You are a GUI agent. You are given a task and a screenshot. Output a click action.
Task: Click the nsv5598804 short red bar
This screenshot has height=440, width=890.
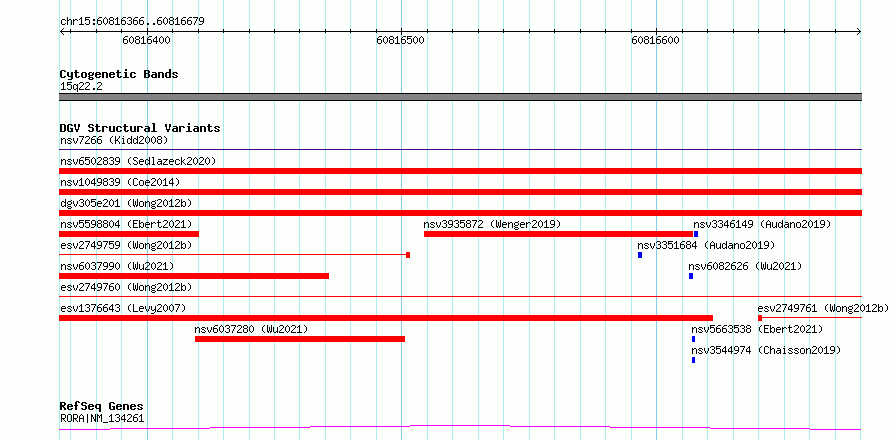[129, 234]
